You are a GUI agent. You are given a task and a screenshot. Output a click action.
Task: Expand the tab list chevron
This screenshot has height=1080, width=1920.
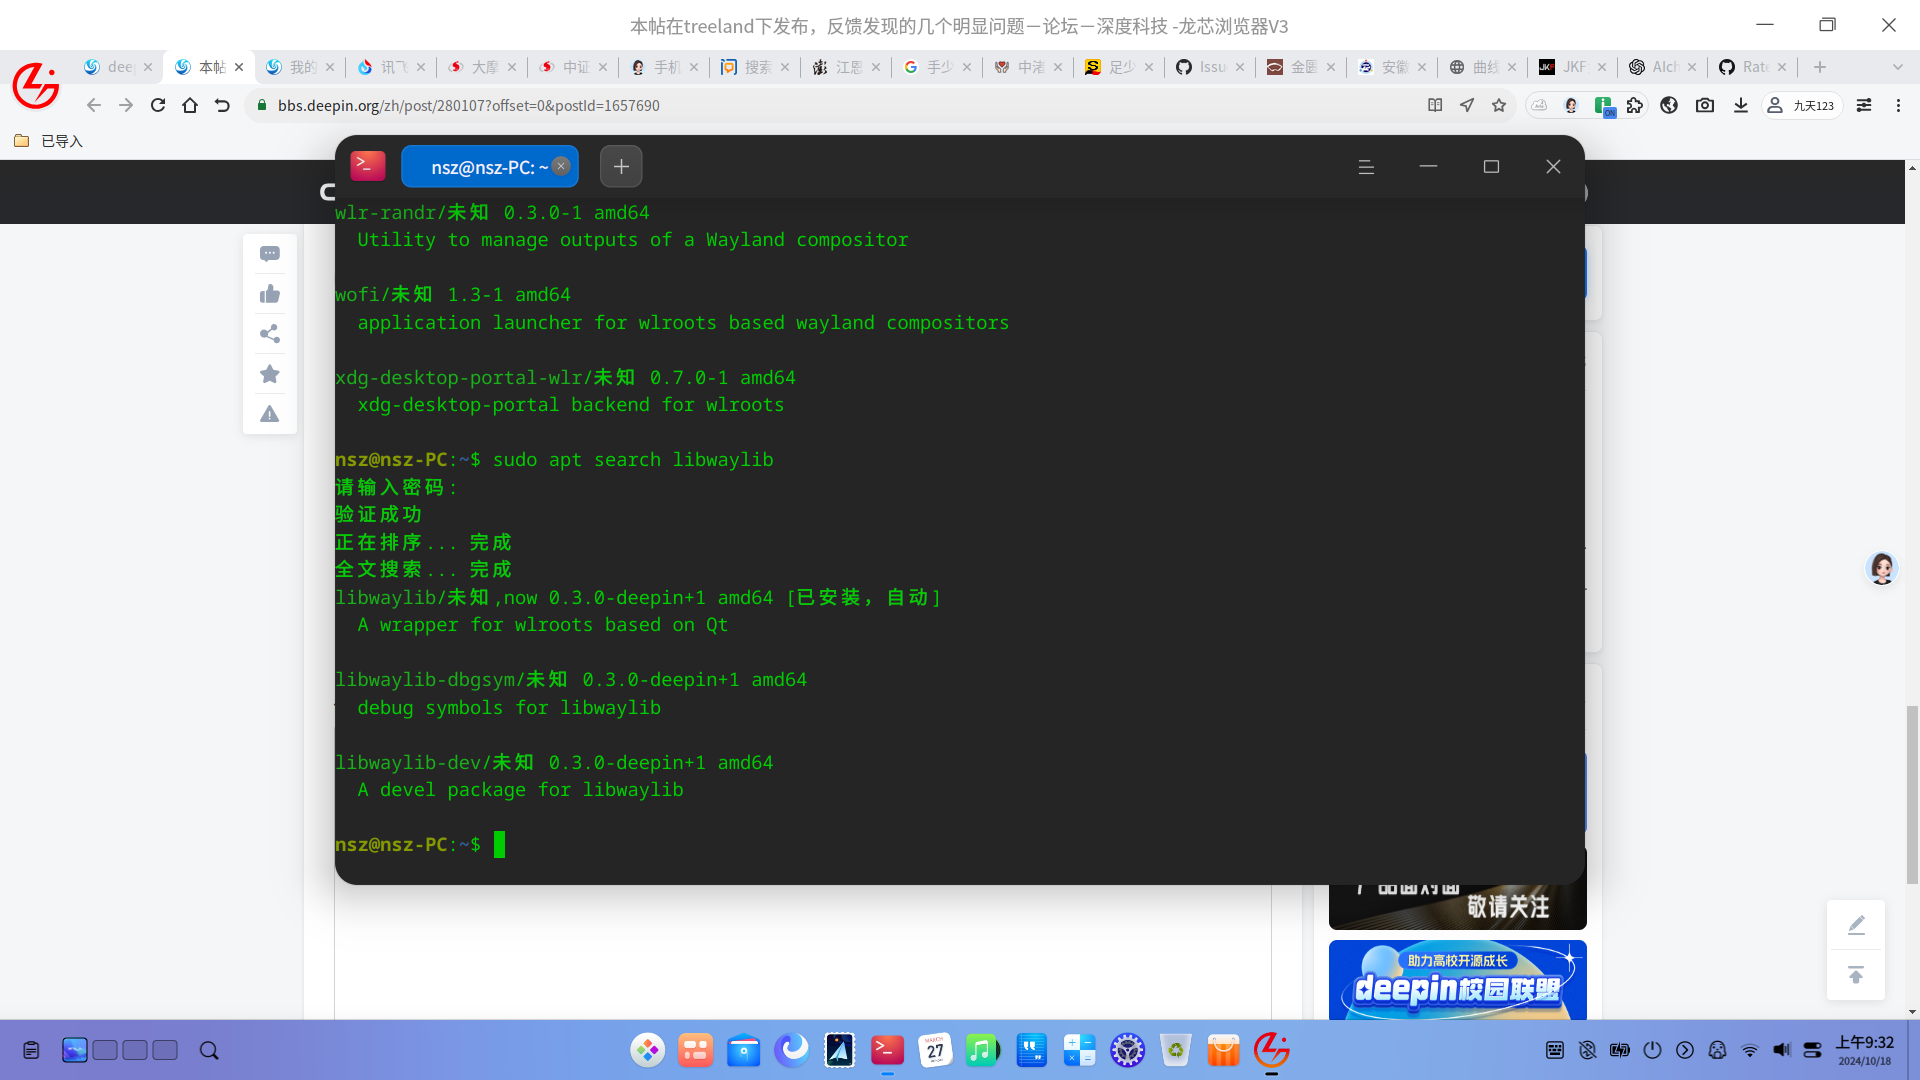click(x=1898, y=67)
